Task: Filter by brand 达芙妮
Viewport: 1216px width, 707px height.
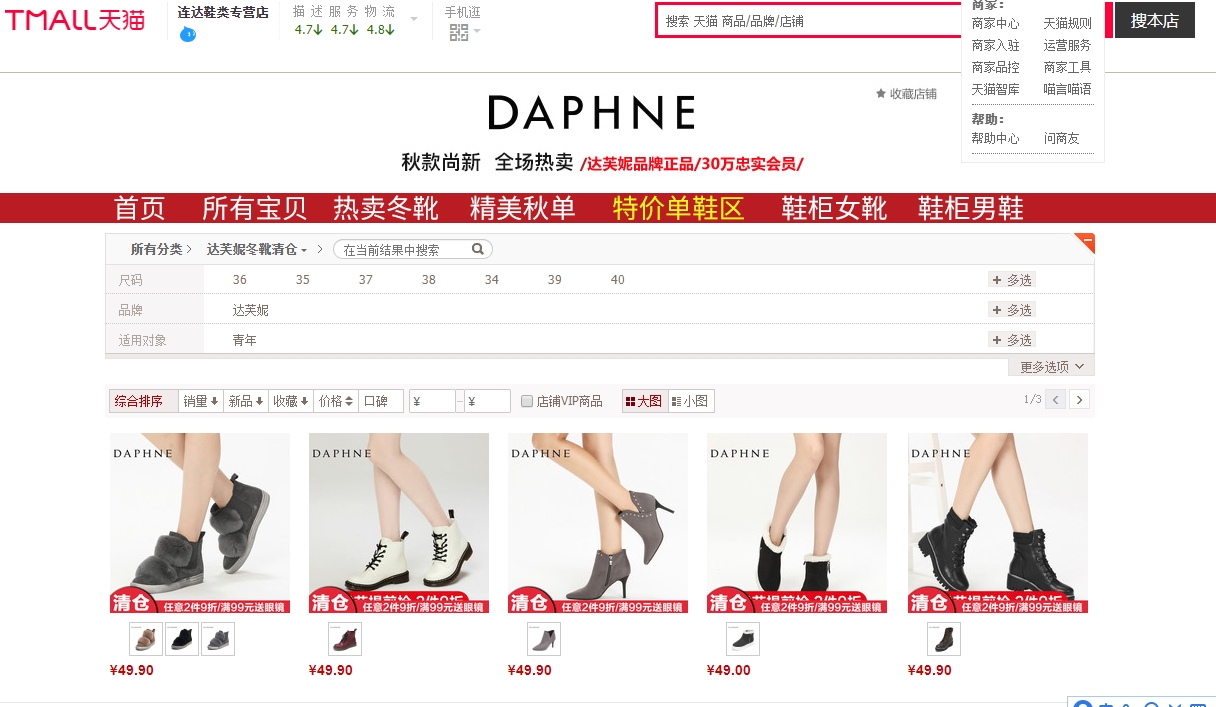Action: [251, 310]
